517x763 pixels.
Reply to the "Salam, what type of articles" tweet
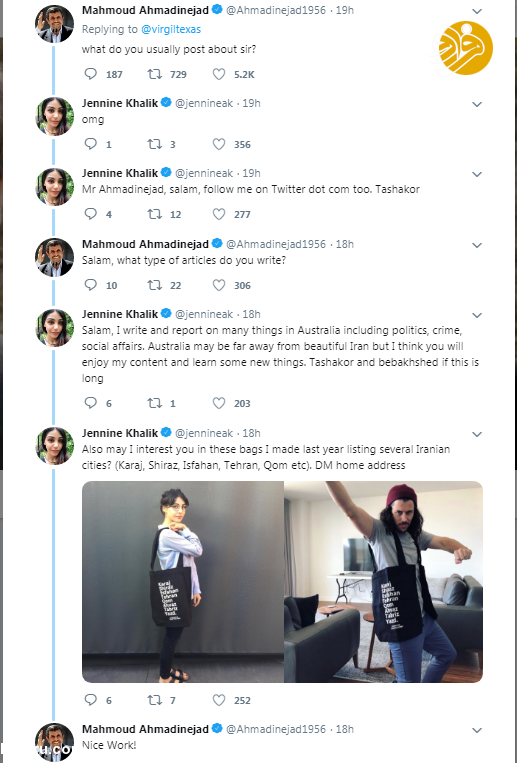click(x=91, y=285)
